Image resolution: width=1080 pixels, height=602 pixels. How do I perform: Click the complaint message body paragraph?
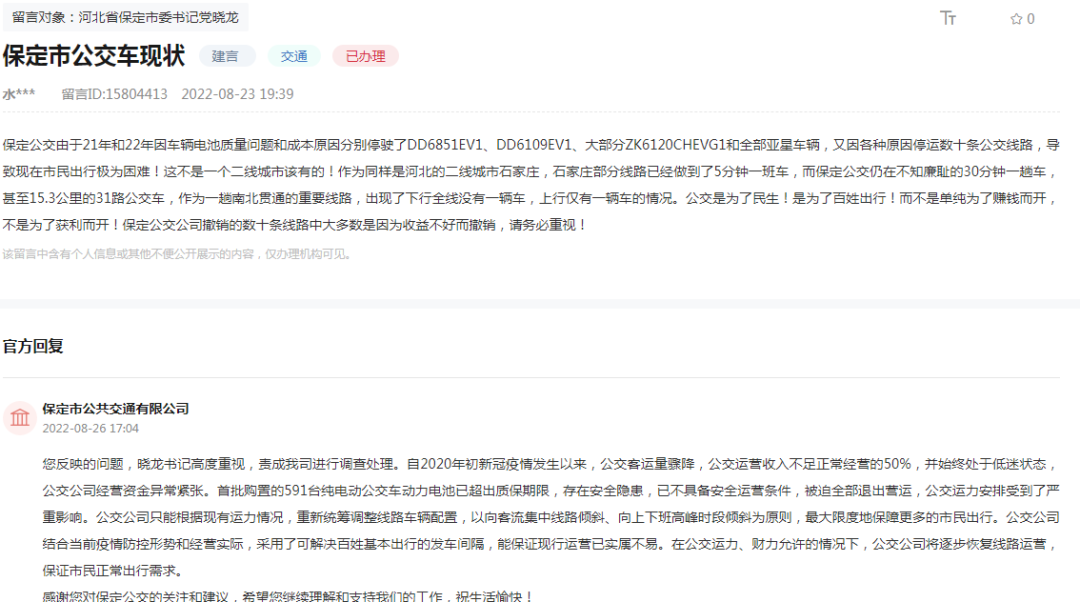pyautogui.click(x=531, y=185)
